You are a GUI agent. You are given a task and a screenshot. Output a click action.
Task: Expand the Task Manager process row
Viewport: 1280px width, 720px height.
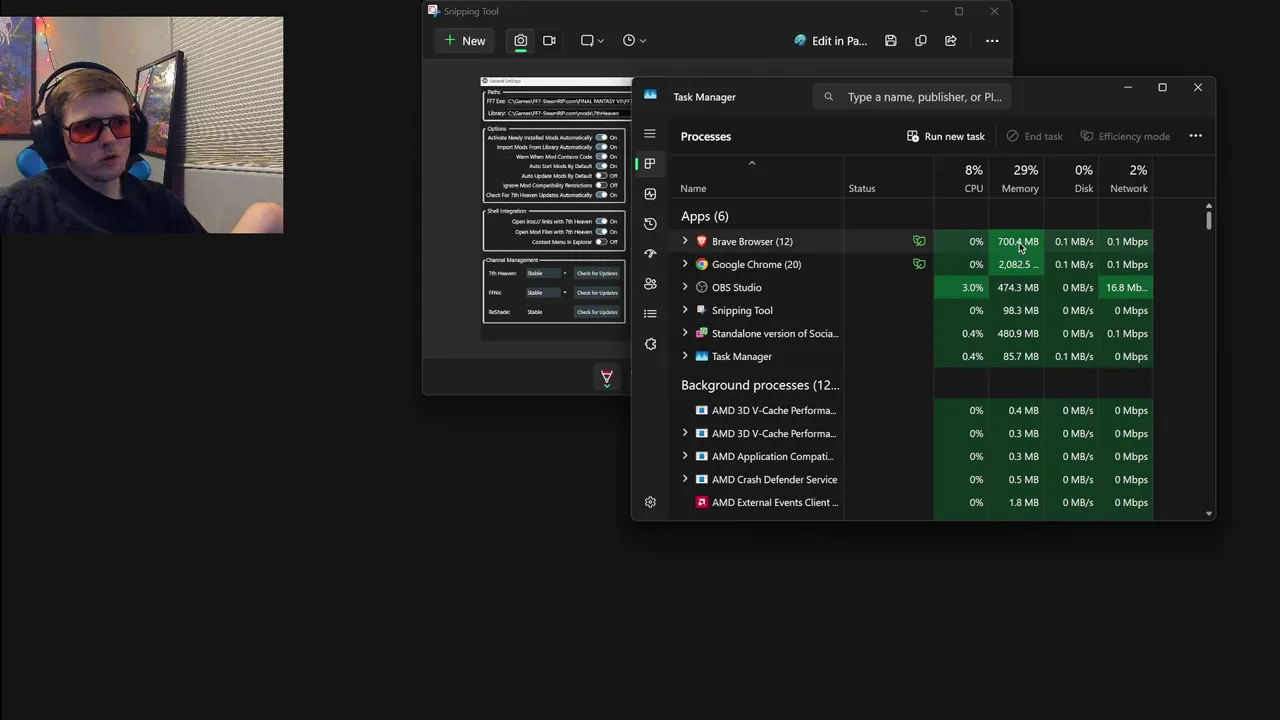pos(685,356)
